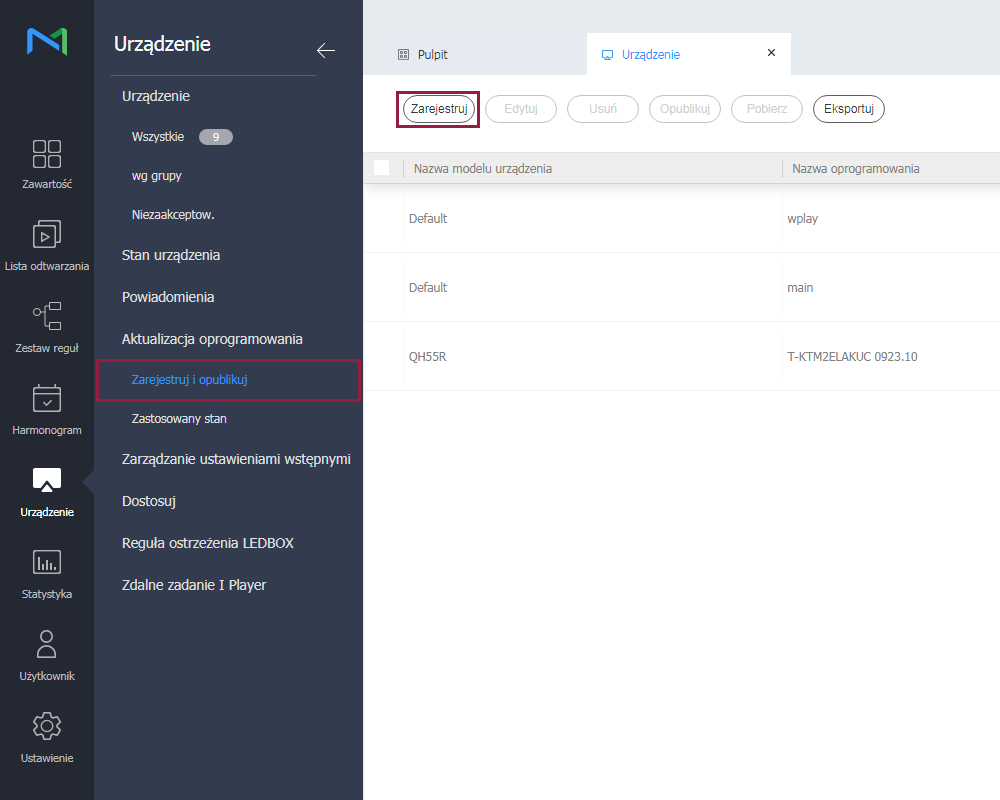Open the Harmonogram schedule section

click(47, 409)
